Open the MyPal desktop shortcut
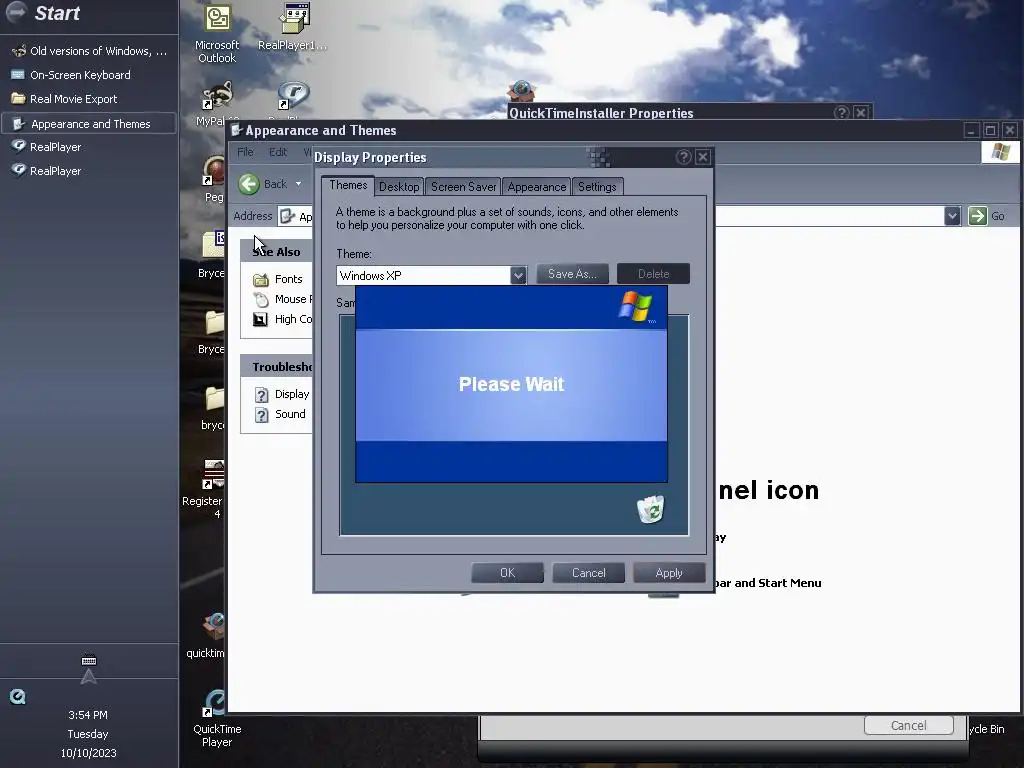Viewport: 1024px width, 768px height. (x=217, y=104)
